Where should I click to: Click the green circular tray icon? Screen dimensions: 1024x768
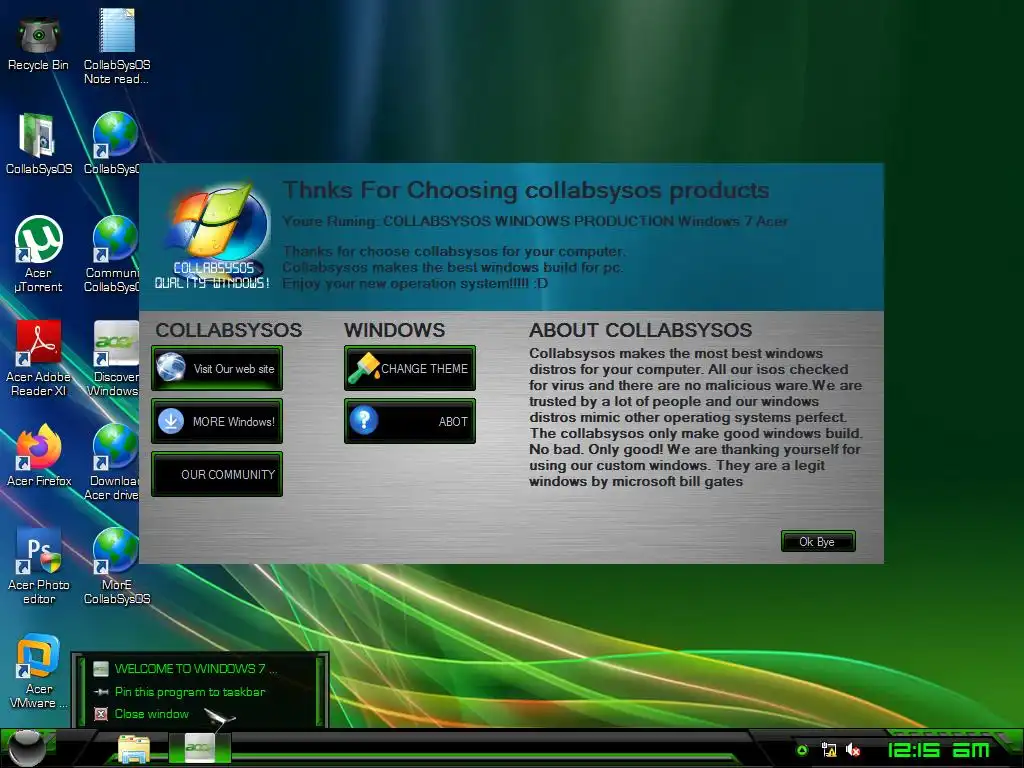pos(802,750)
